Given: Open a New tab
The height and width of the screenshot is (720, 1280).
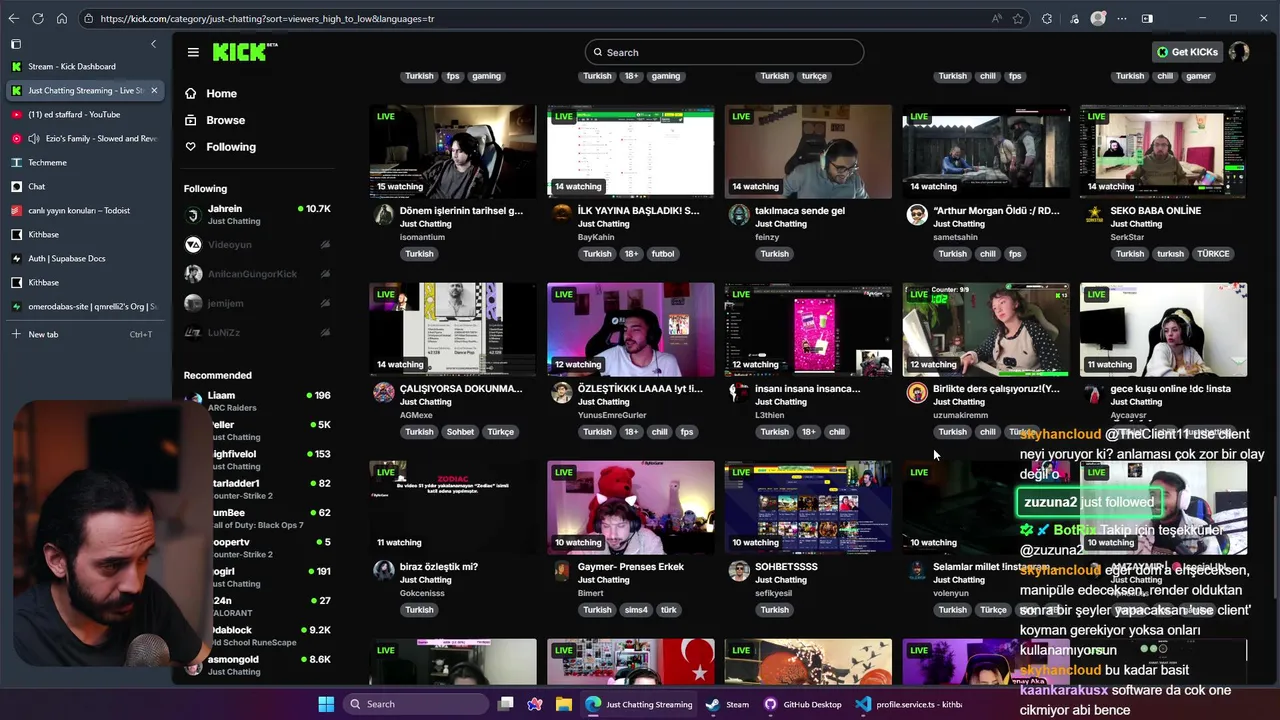Looking at the screenshot, I should (x=84, y=334).
